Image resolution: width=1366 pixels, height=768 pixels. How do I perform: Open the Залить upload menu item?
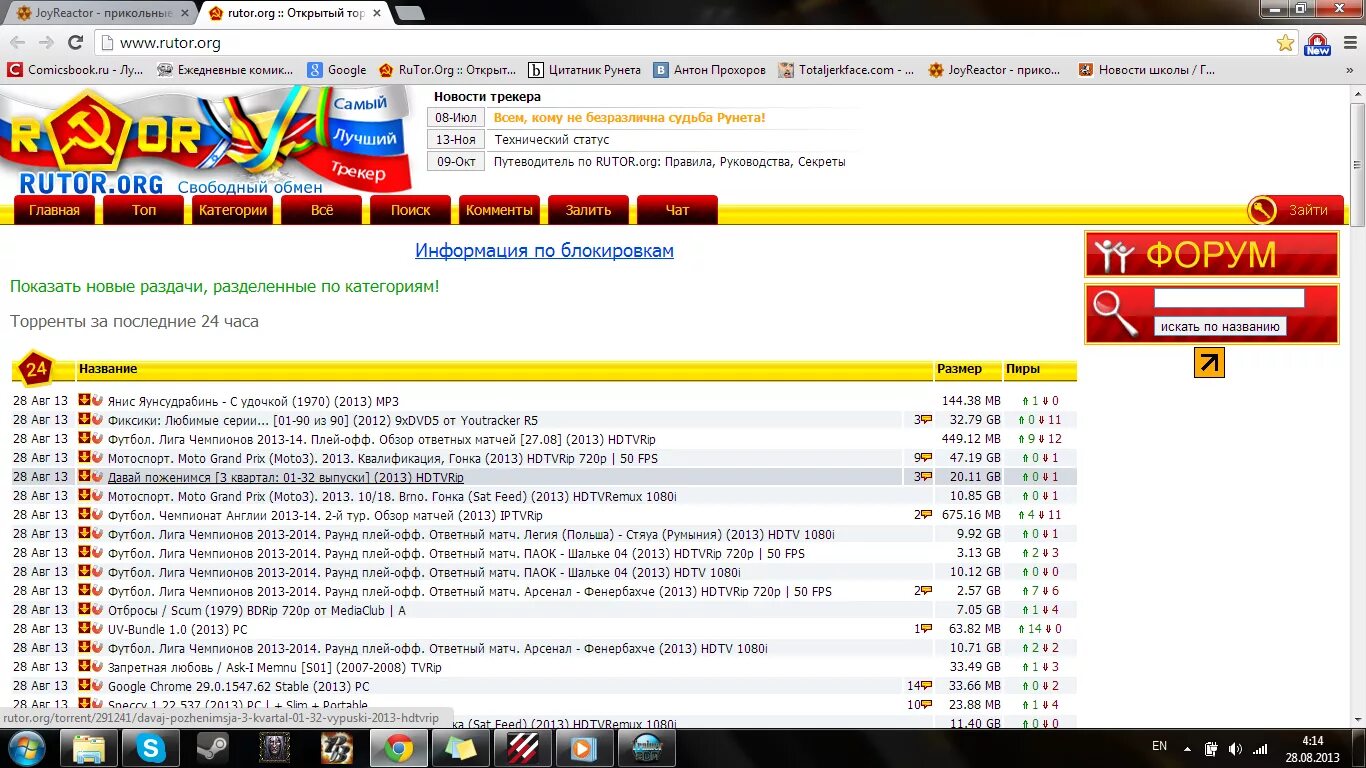[588, 210]
